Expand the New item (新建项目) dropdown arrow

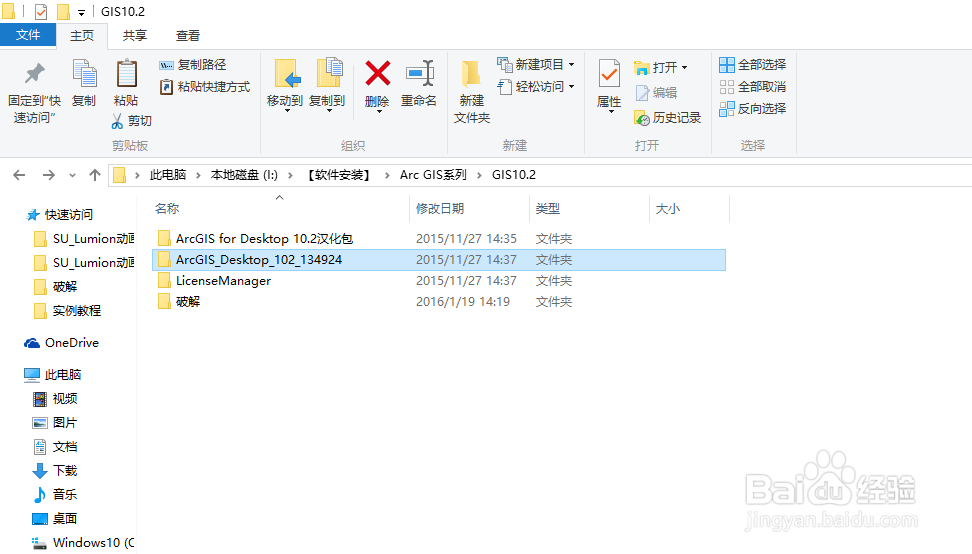572,64
